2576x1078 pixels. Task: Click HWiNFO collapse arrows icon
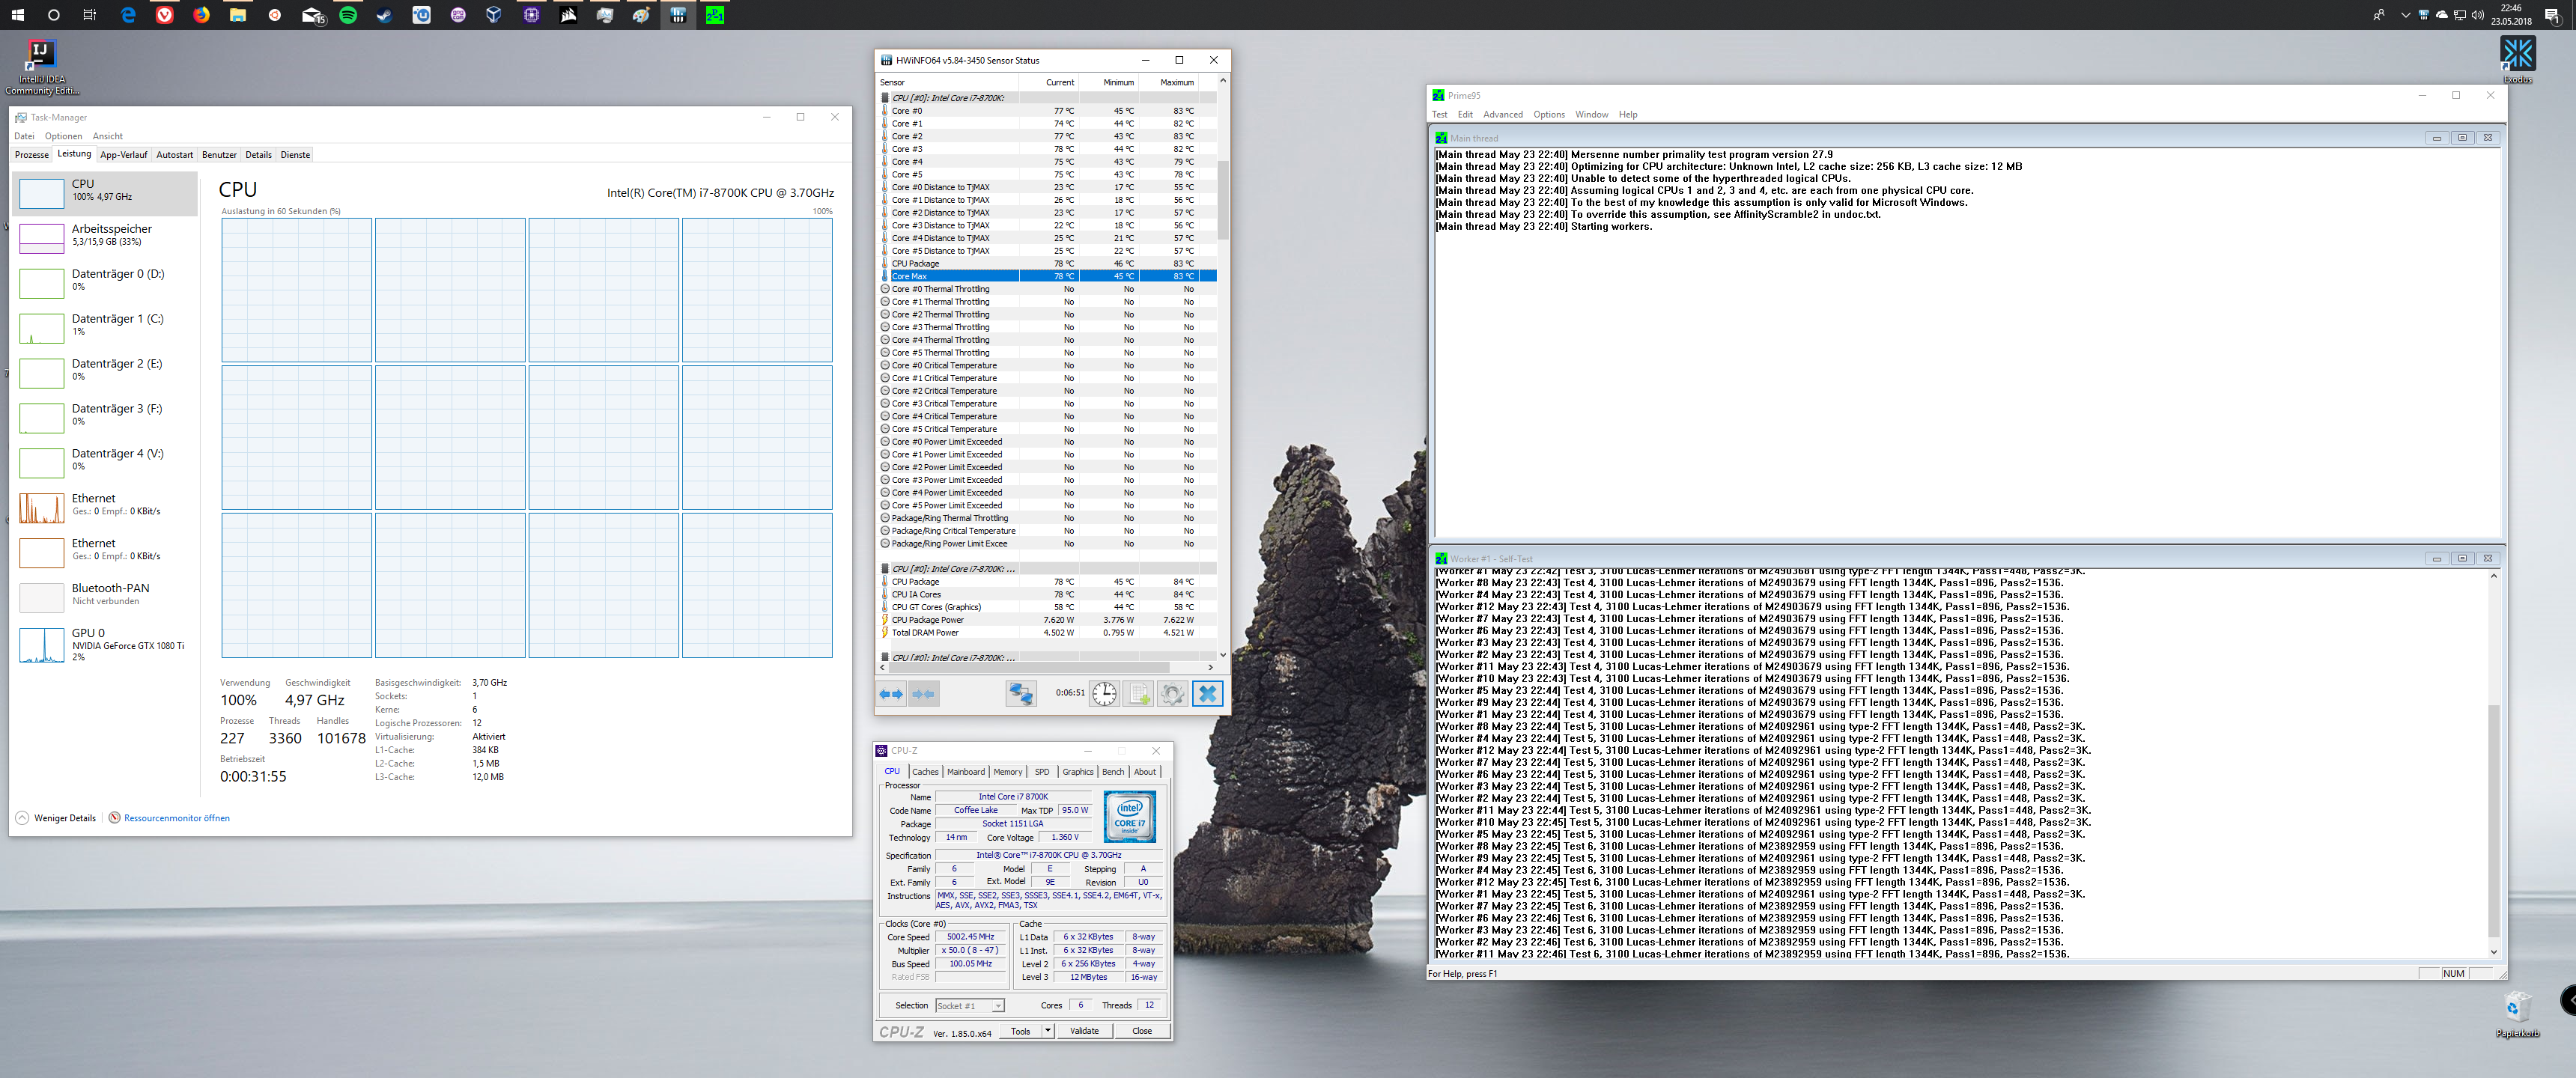pyautogui.click(x=925, y=693)
